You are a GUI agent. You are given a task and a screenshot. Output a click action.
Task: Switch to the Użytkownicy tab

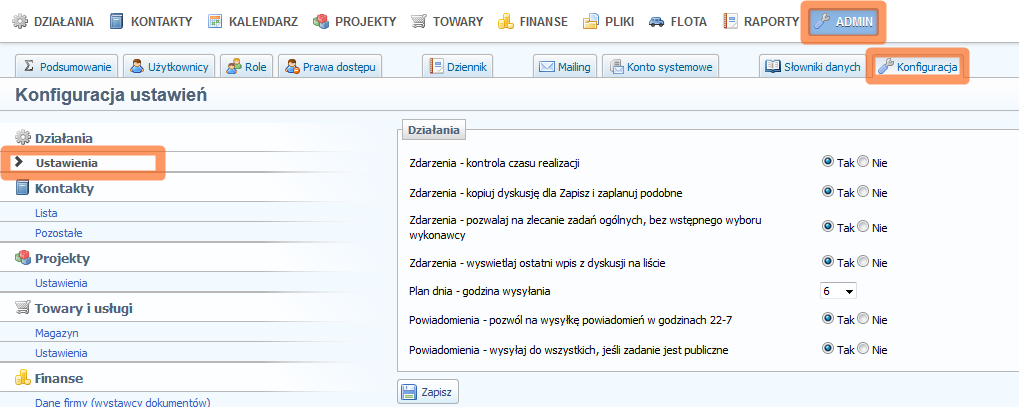click(168, 67)
